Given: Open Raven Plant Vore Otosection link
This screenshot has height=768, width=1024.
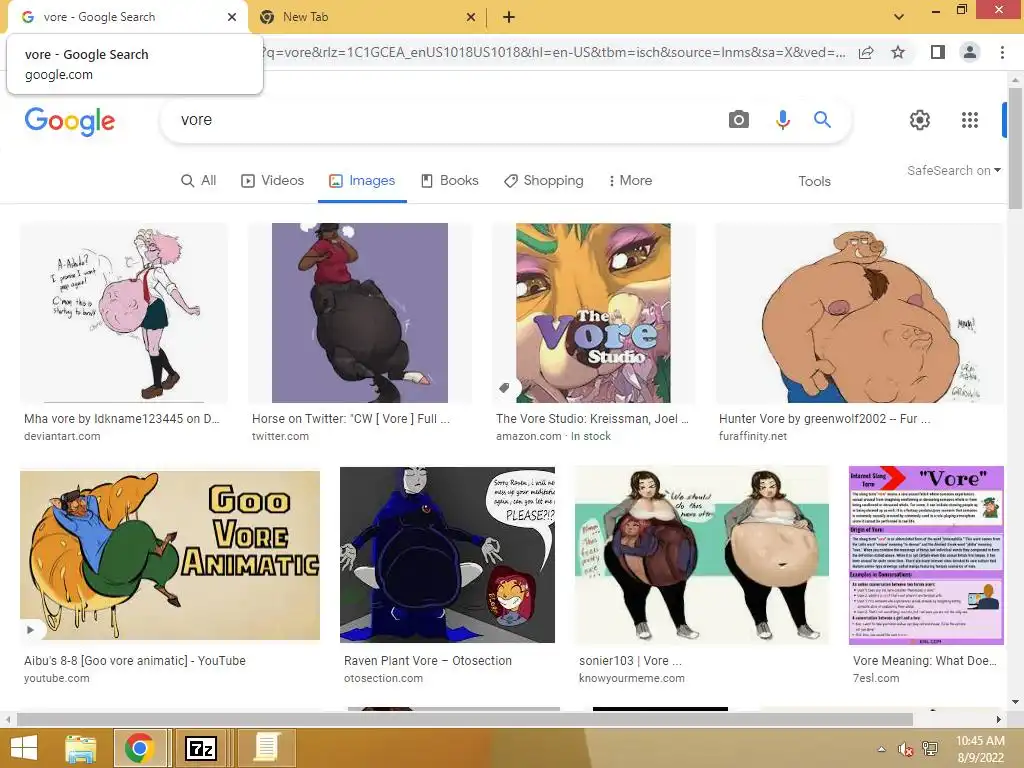Looking at the screenshot, I should [428, 660].
